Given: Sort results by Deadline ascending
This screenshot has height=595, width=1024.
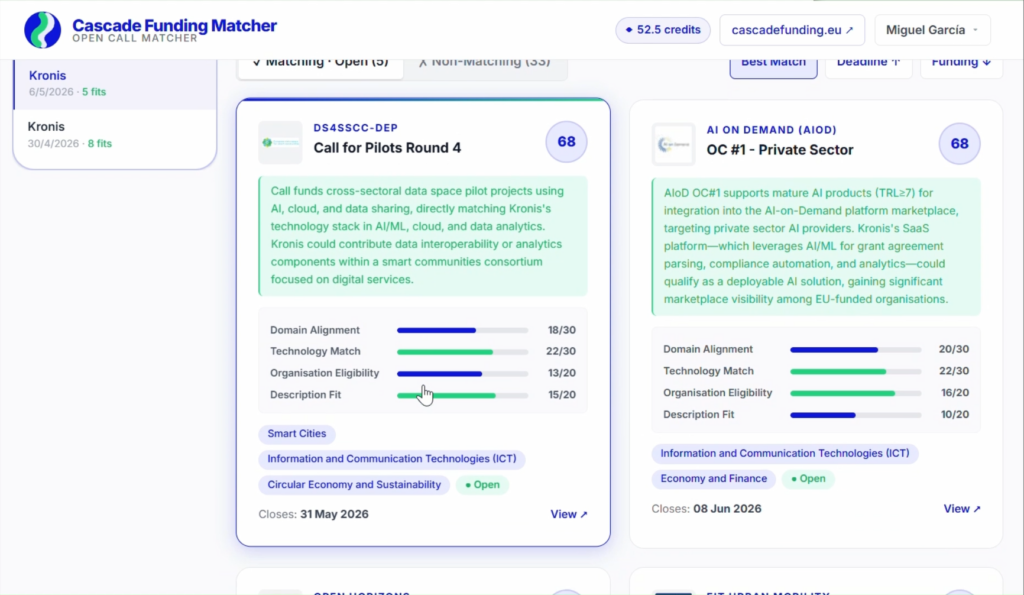Looking at the screenshot, I should (x=869, y=63).
